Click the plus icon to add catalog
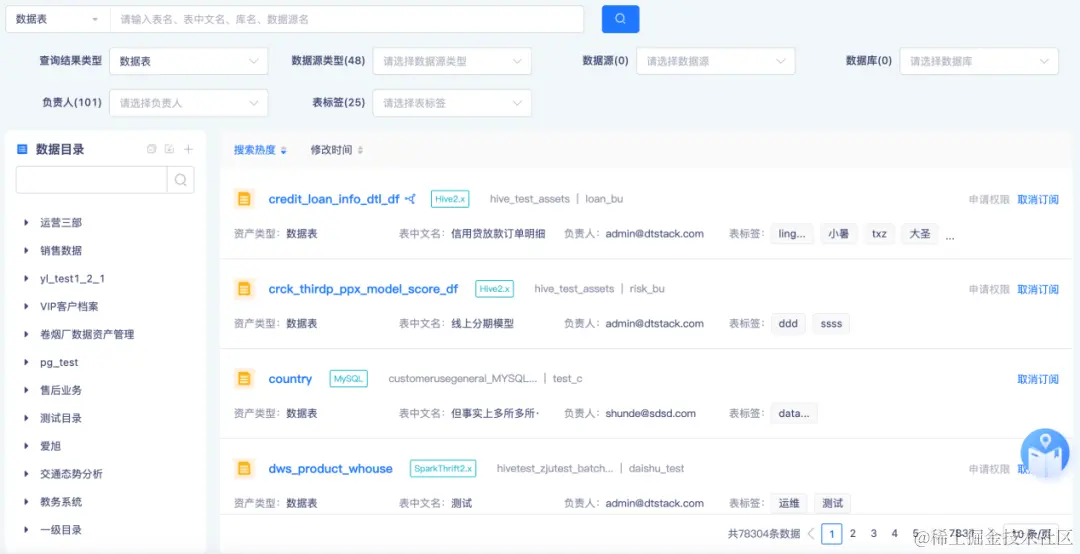This screenshot has height=554, width=1080. point(189,149)
